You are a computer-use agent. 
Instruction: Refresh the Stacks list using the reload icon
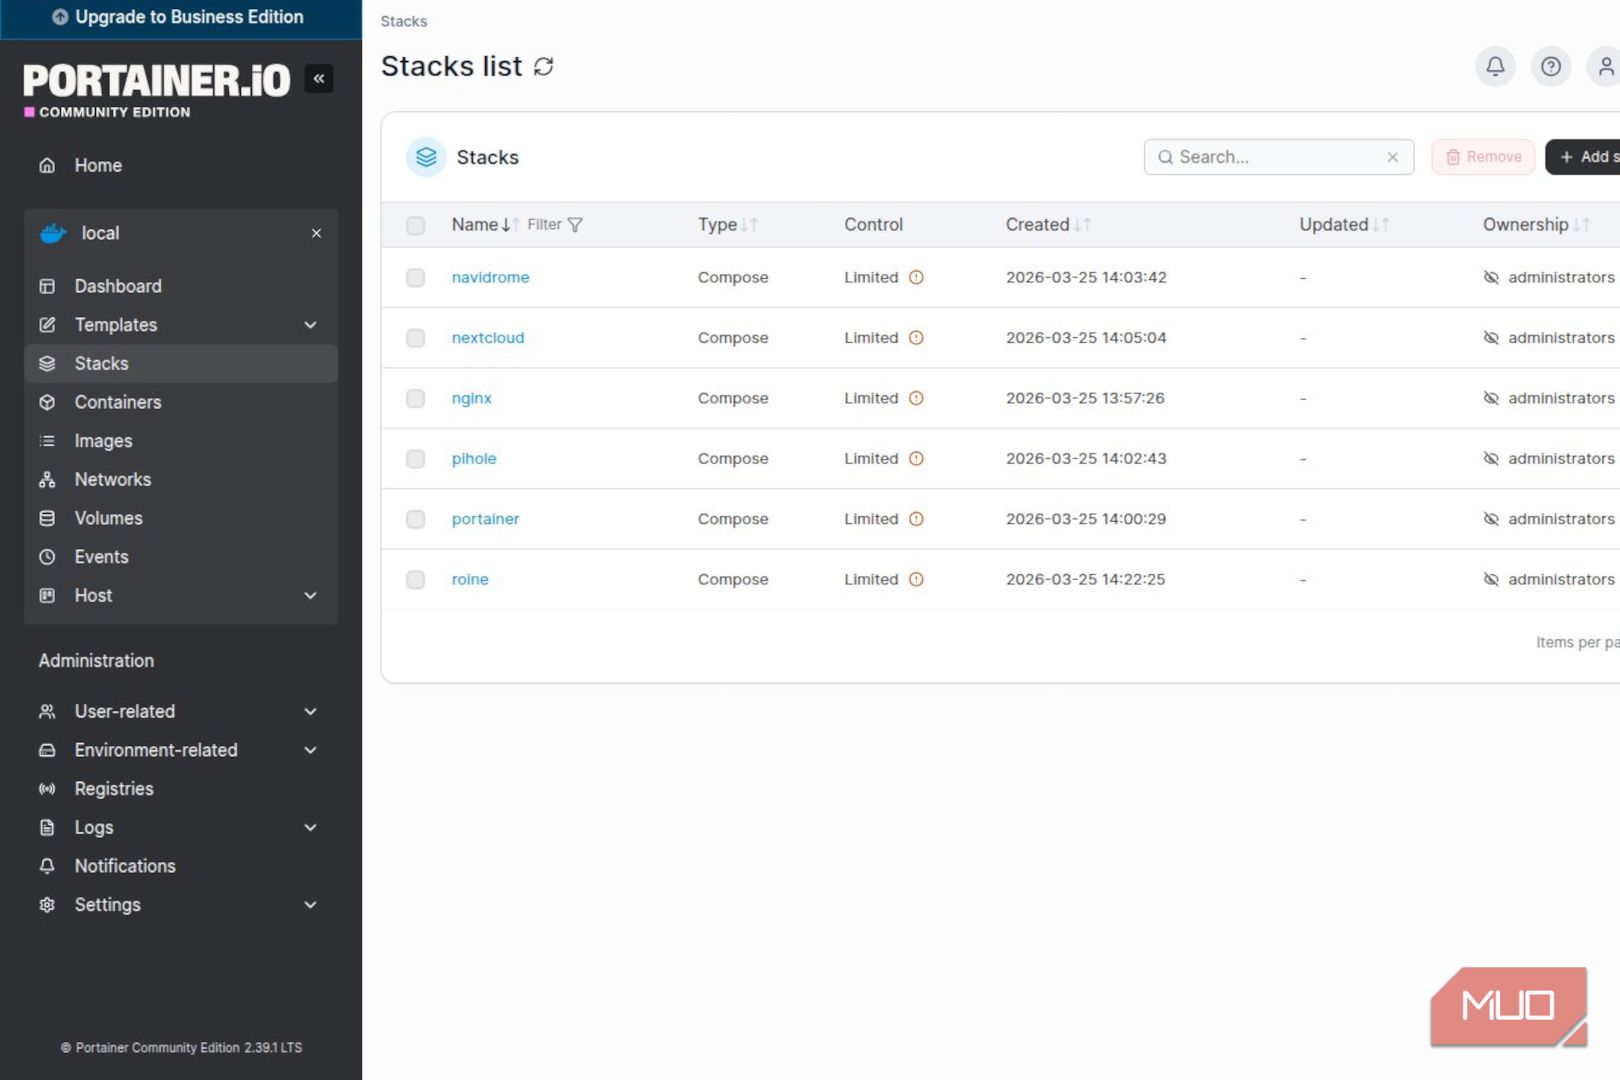click(544, 67)
